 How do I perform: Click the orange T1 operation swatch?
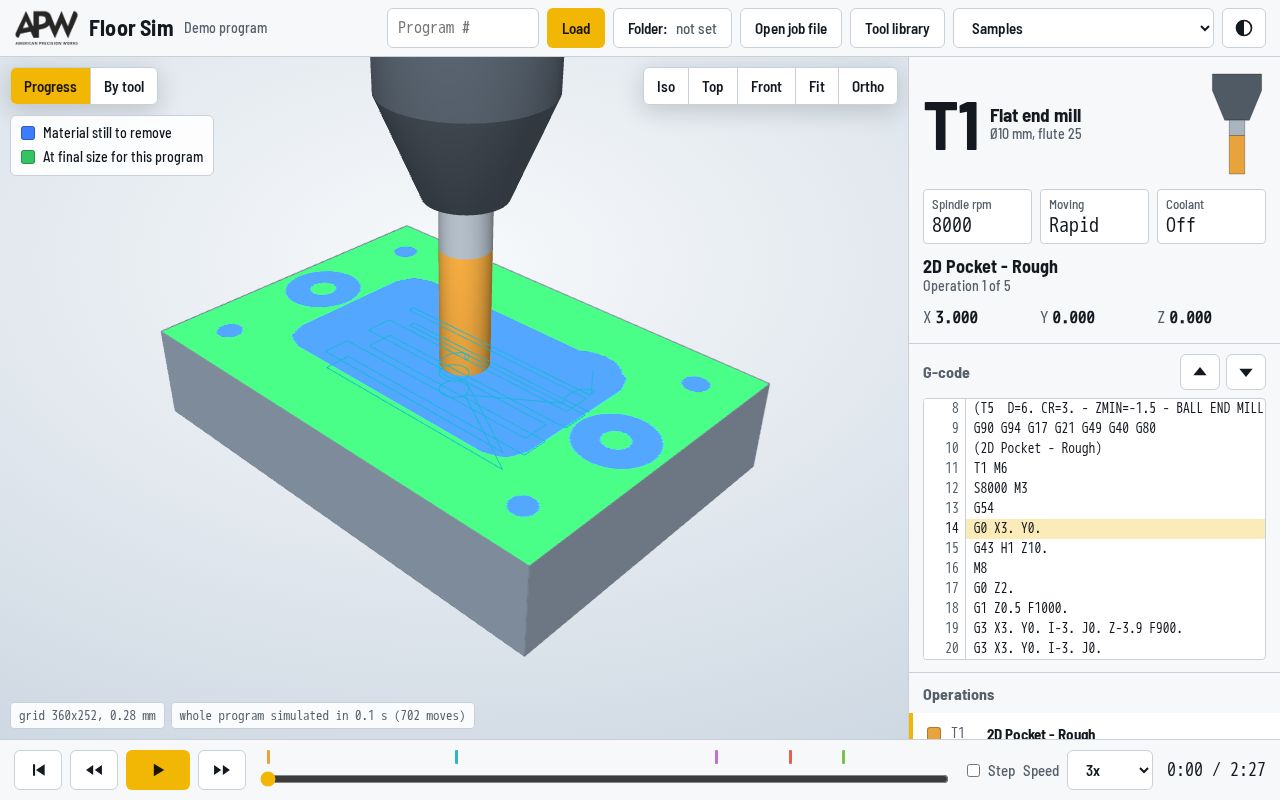934,734
